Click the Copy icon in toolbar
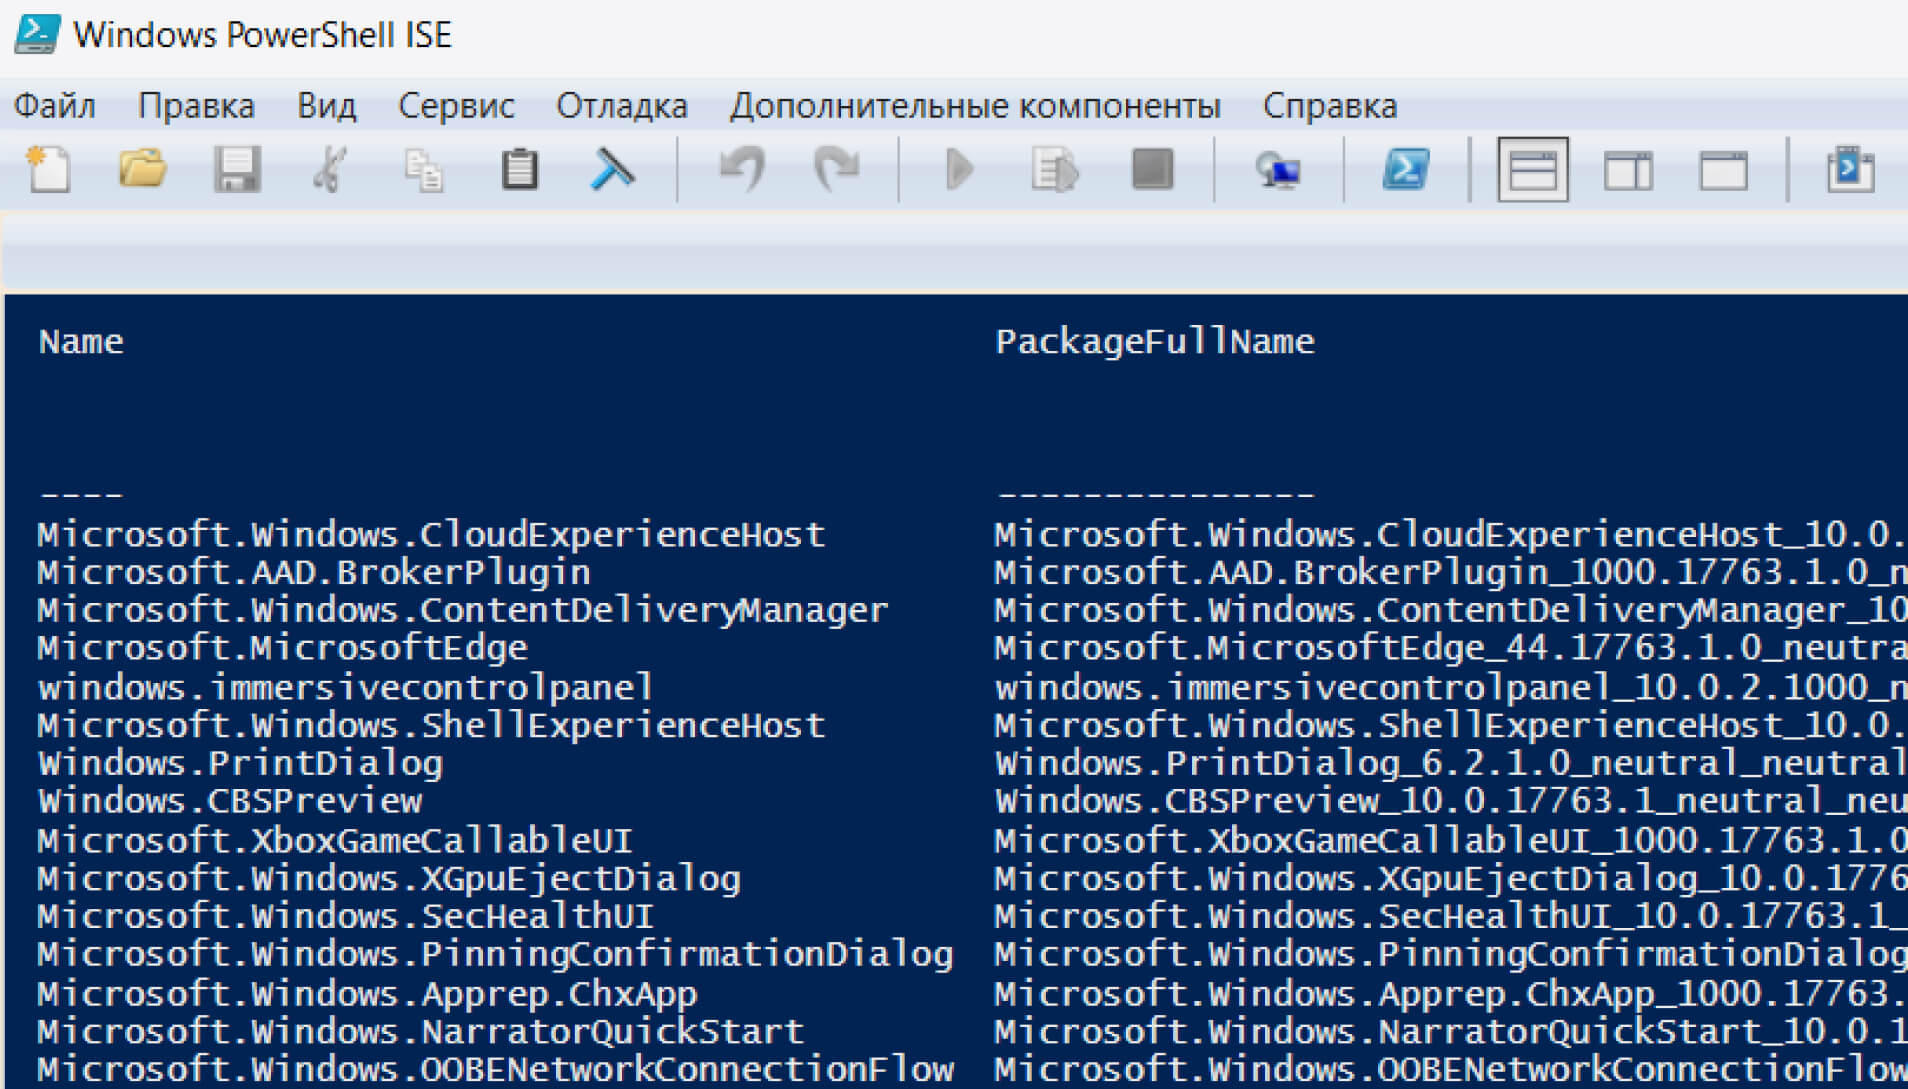Image resolution: width=1908 pixels, height=1089 pixels. point(424,170)
